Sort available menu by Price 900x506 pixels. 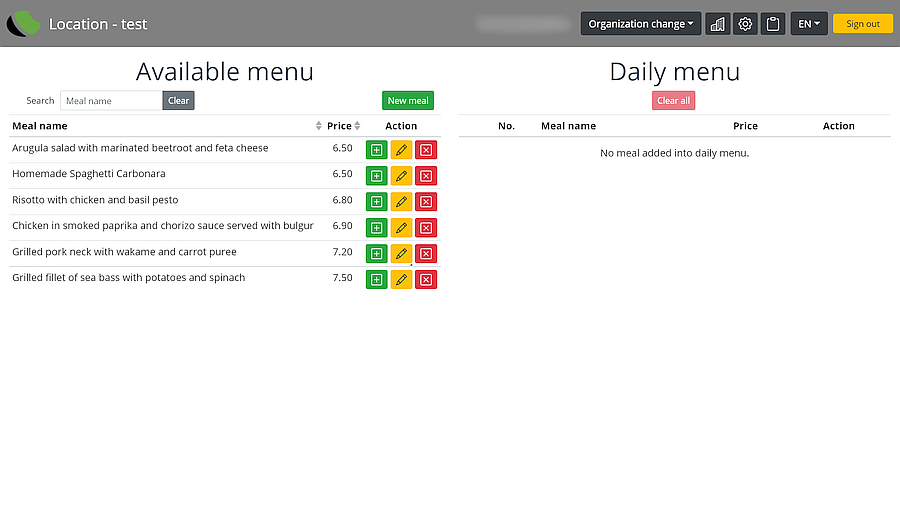(357, 126)
